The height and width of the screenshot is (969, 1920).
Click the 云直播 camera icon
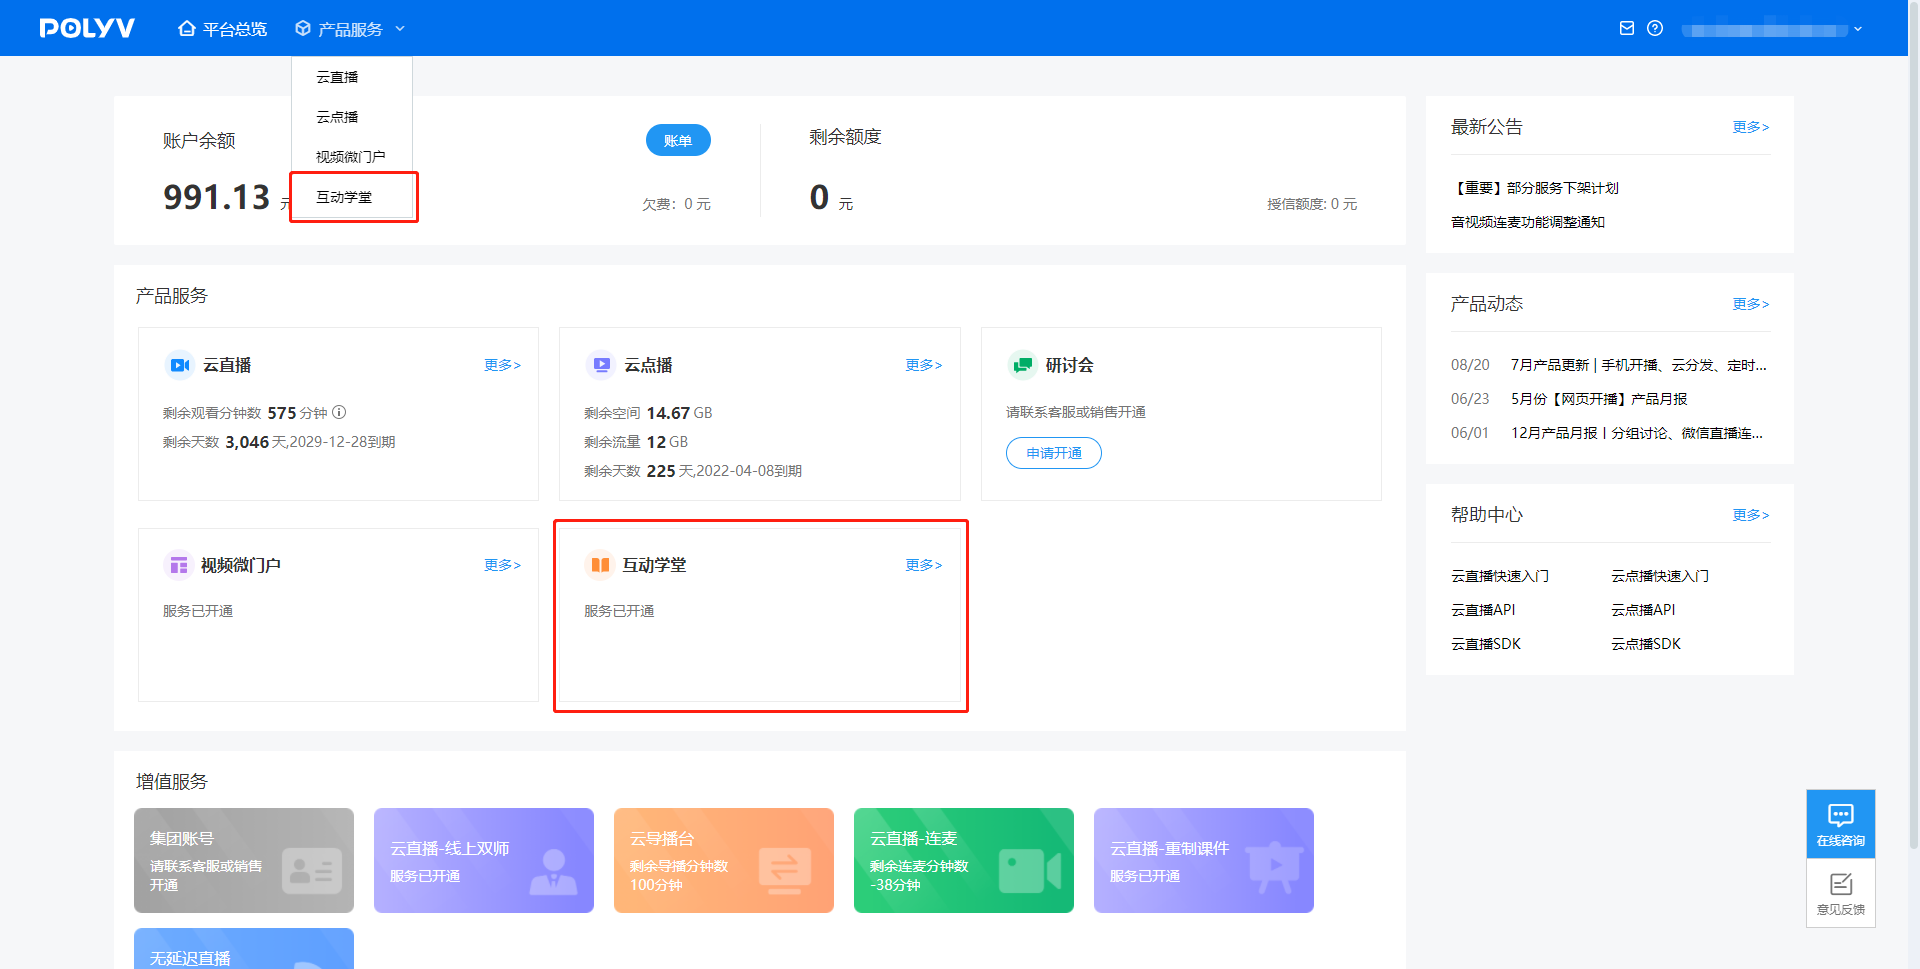[x=180, y=365]
